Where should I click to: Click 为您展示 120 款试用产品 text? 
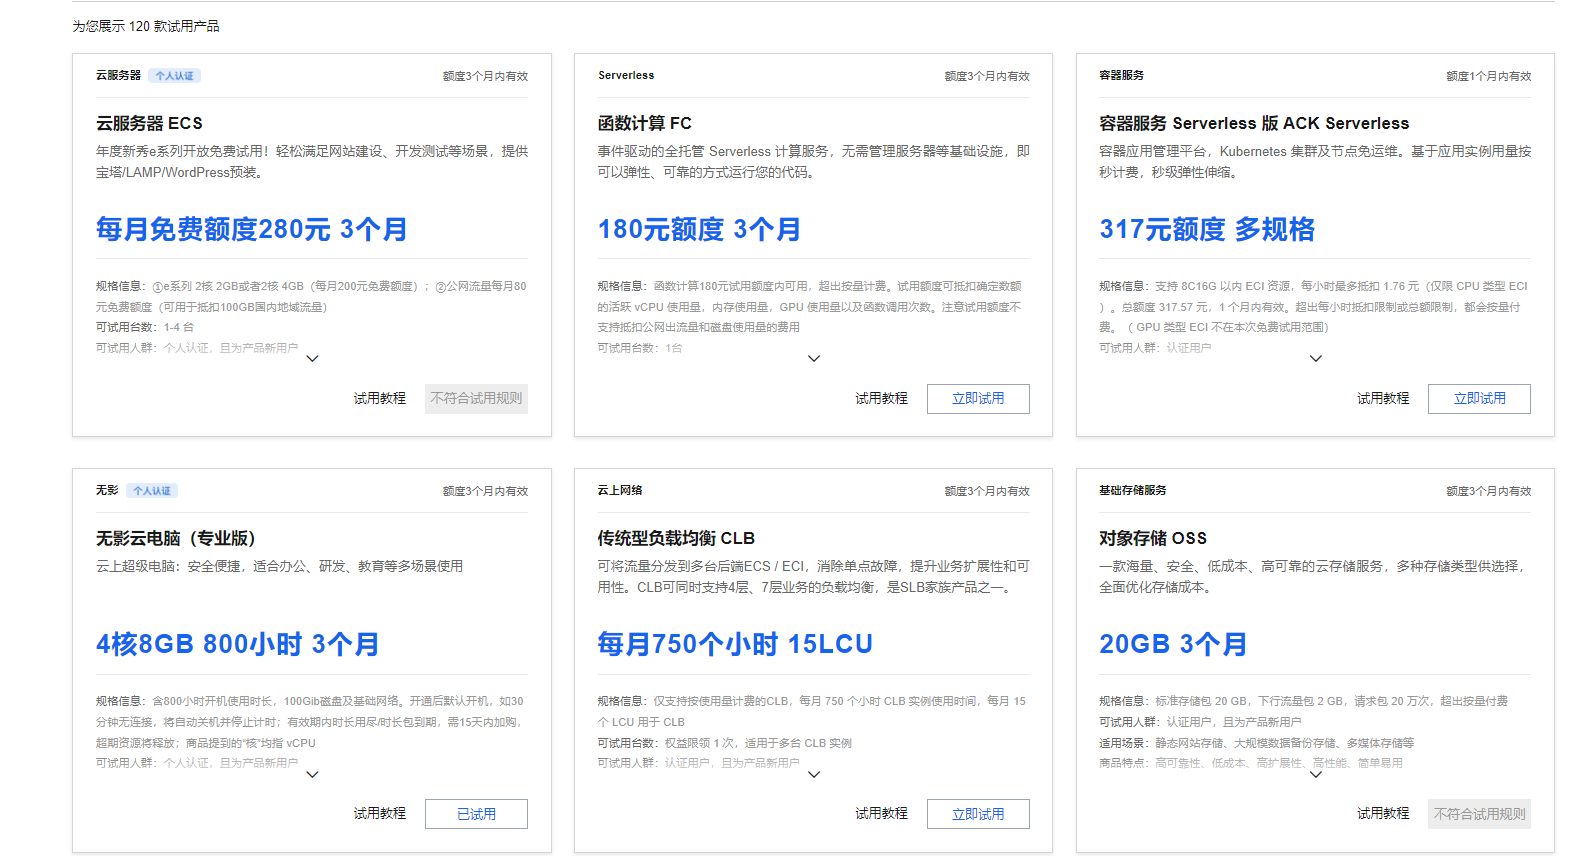(146, 26)
